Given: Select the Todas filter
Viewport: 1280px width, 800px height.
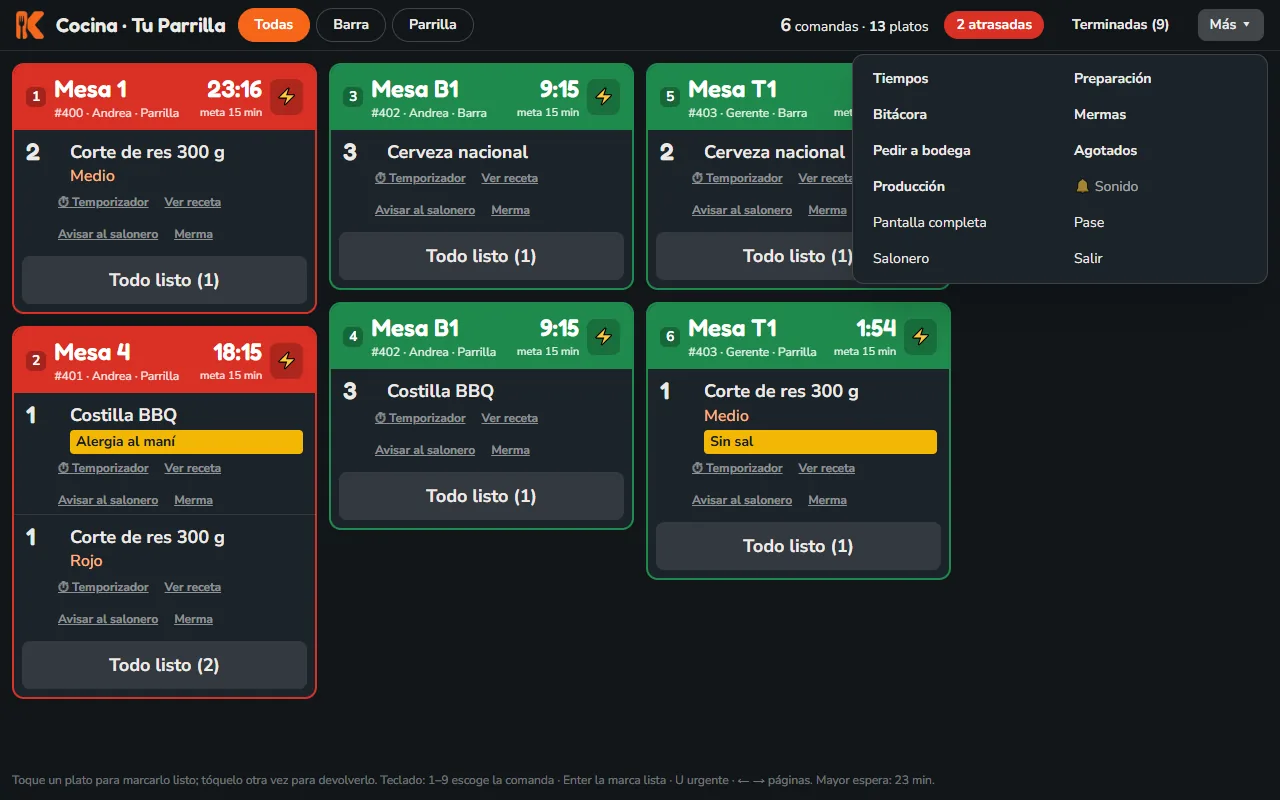Looking at the screenshot, I should coord(274,25).
